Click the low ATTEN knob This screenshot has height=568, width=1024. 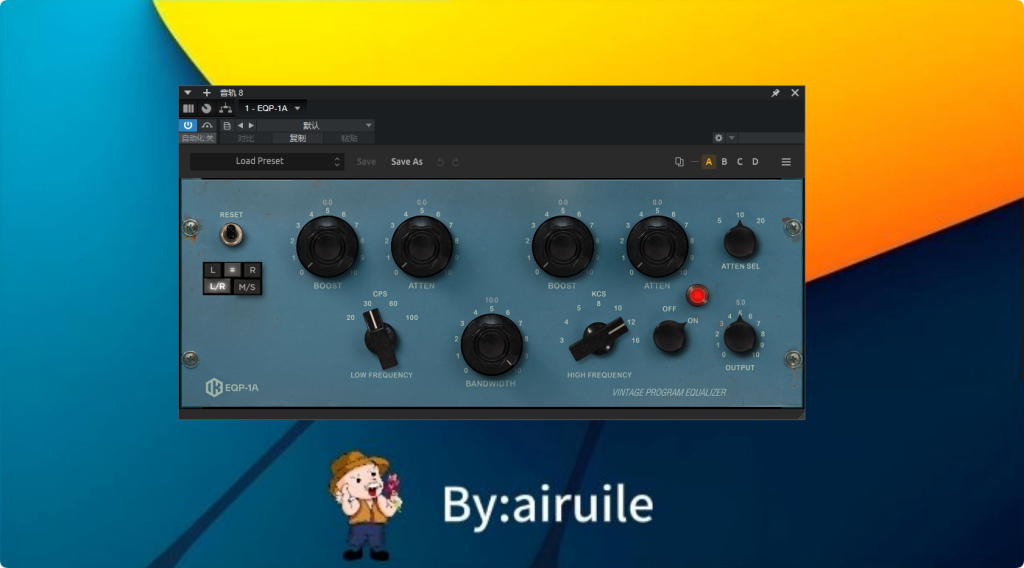[421, 247]
